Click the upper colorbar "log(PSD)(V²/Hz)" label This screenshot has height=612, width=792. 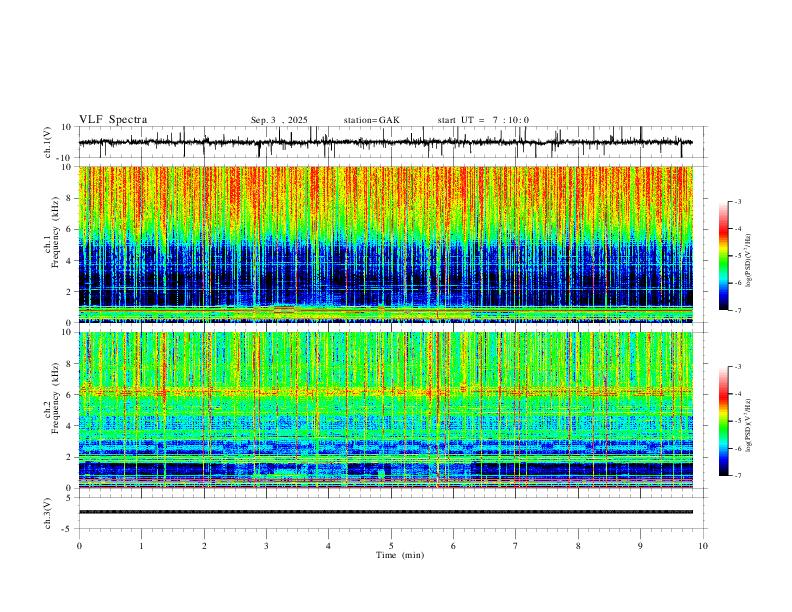click(x=748, y=261)
